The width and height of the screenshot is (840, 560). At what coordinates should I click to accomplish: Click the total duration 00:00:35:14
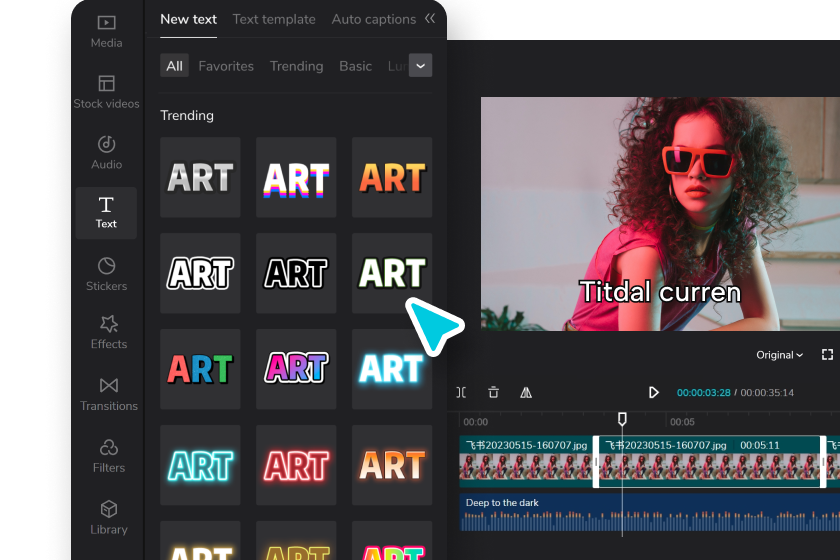[x=767, y=393]
